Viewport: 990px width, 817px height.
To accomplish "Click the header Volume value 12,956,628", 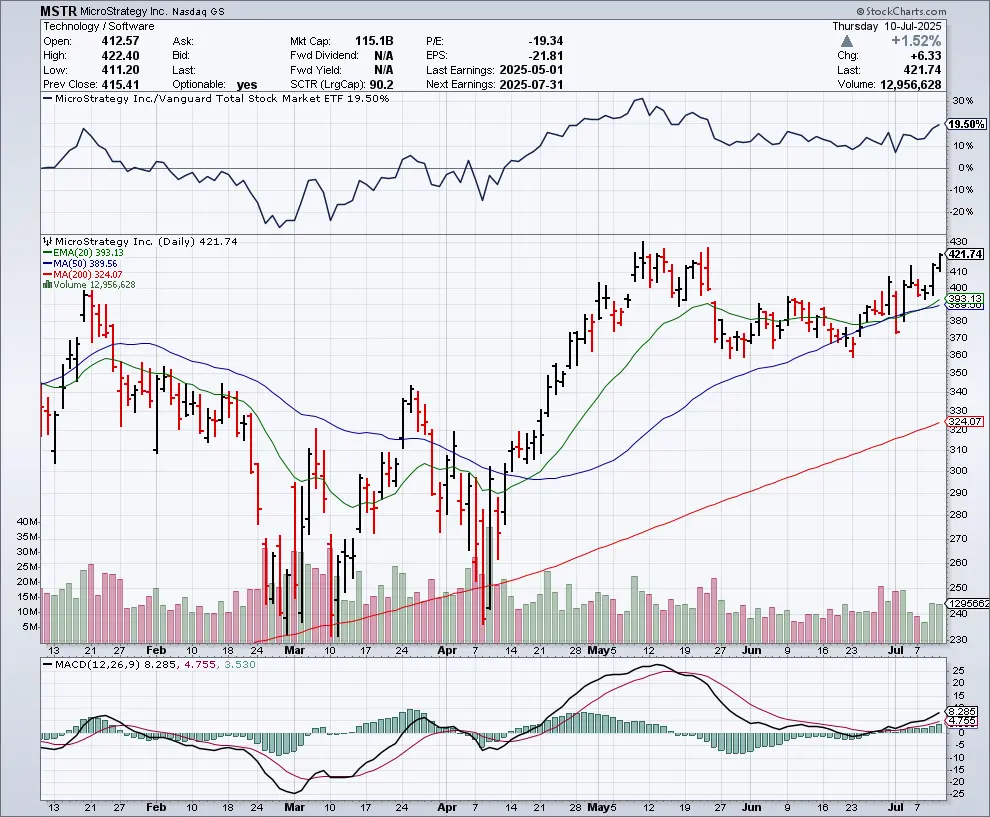I will click(x=910, y=85).
